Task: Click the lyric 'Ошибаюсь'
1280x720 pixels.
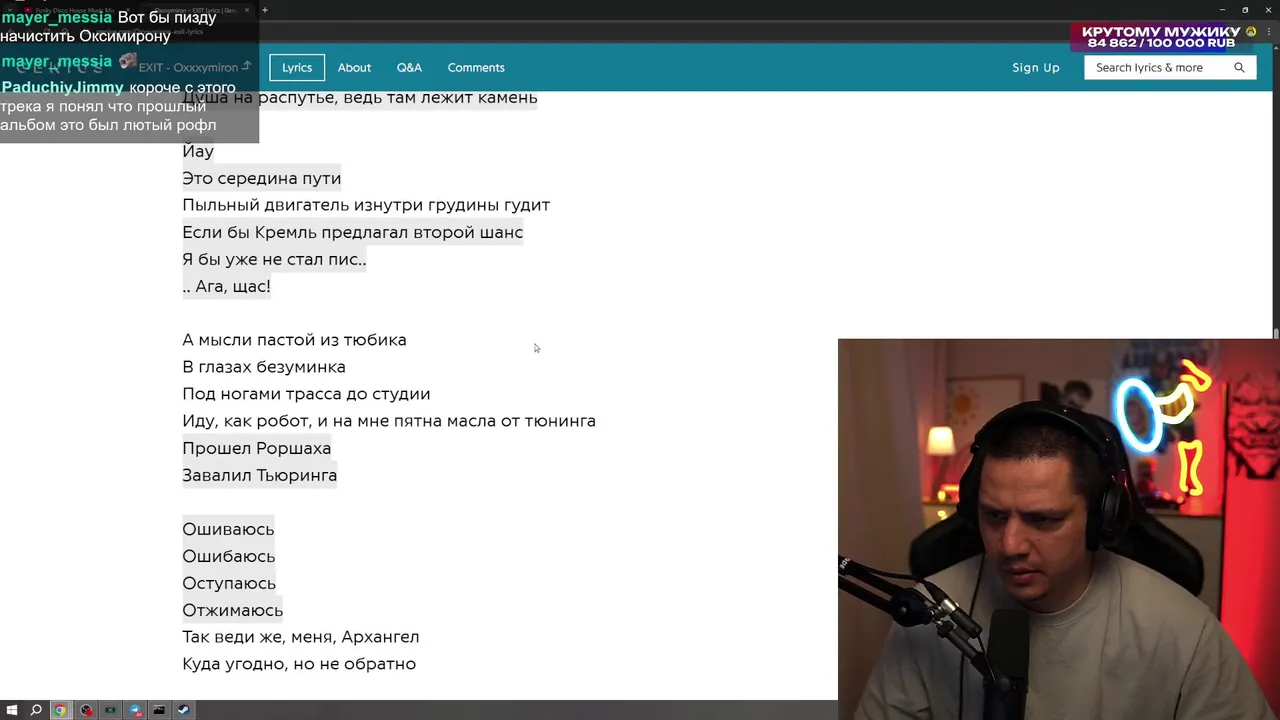Action: [x=228, y=556]
